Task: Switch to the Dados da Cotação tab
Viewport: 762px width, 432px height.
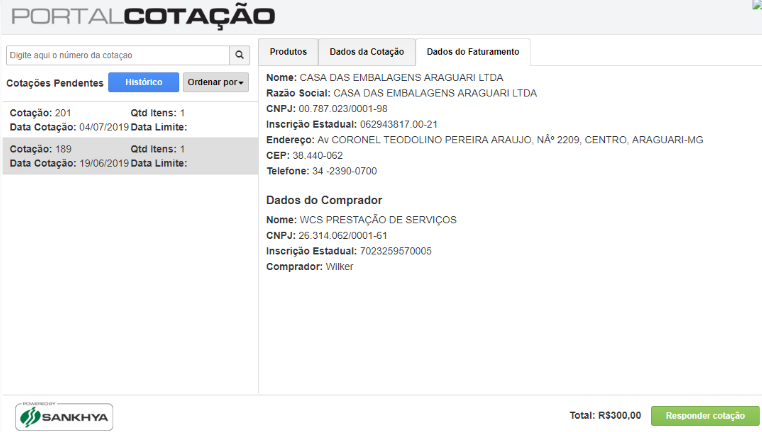Action: pos(367,52)
